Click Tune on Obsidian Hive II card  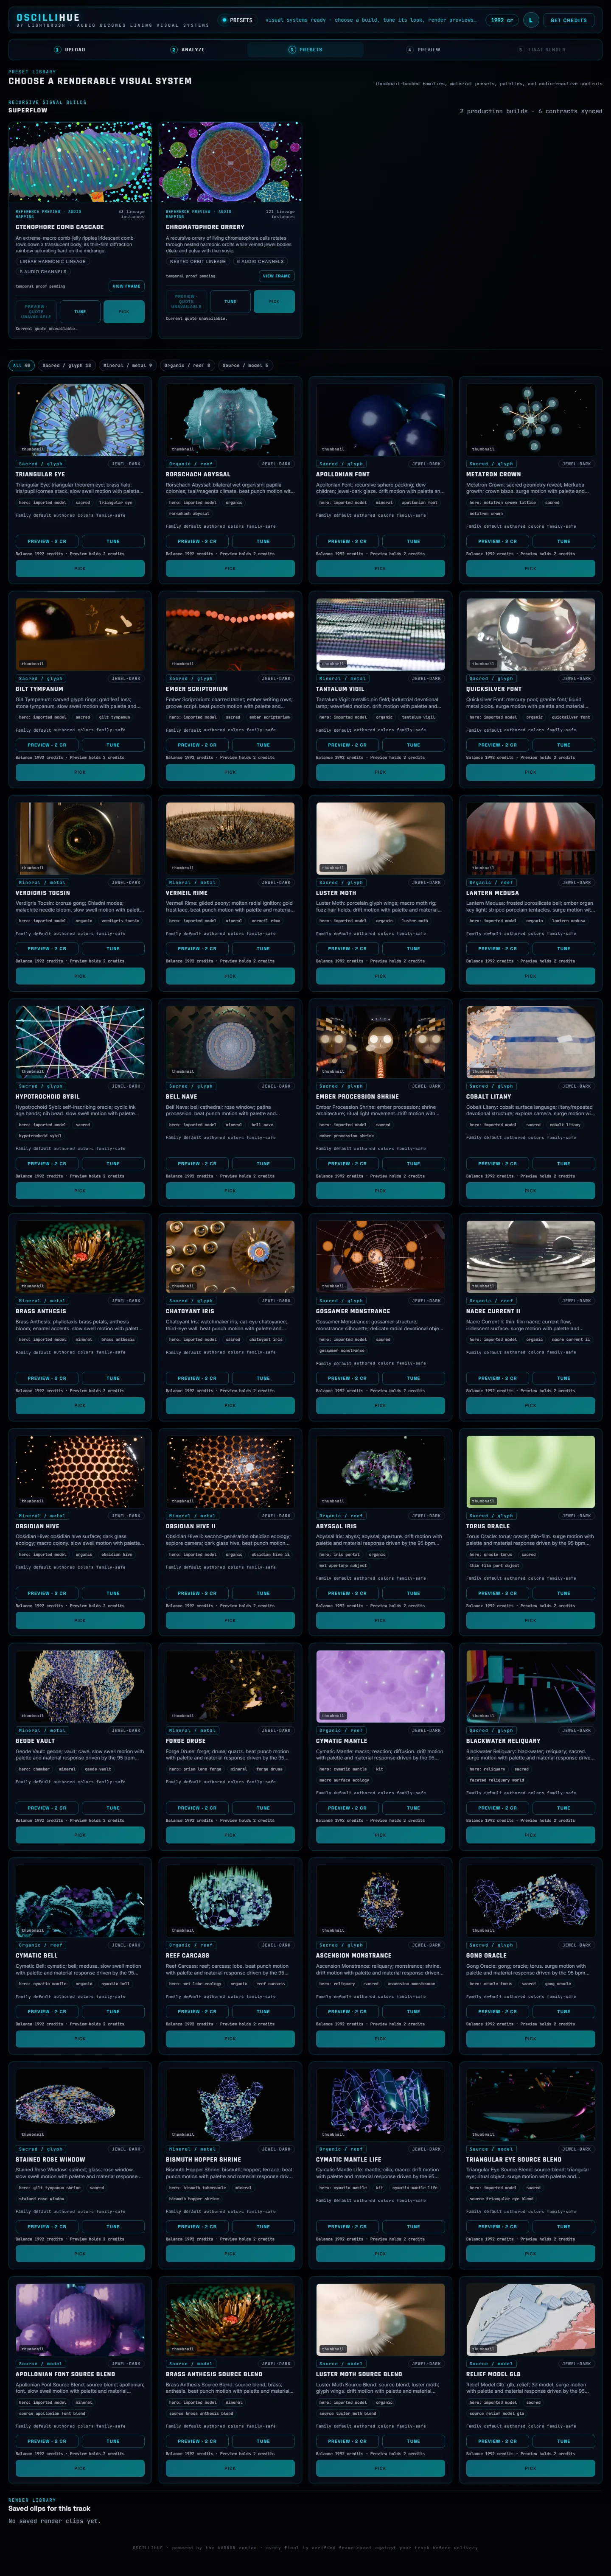coord(263,1593)
